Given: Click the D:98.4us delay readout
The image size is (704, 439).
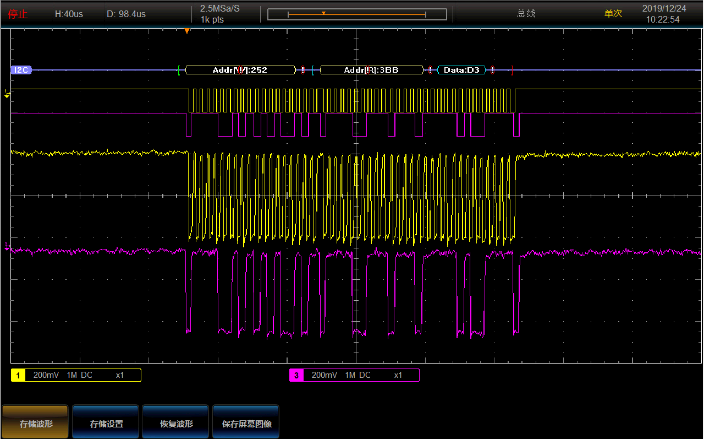Looking at the screenshot, I should (x=126, y=13).
